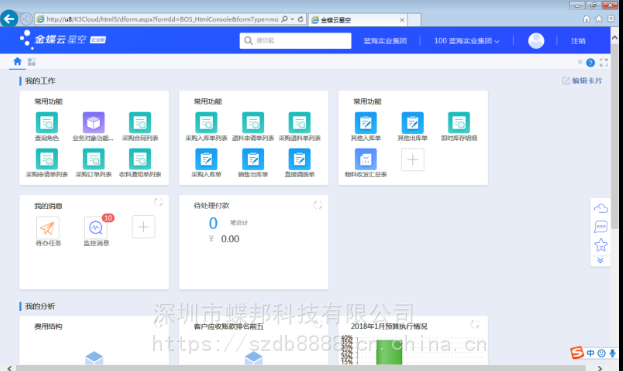The height and width of the screenshot is (371, 623).
Task: Close the 金蝶云星空 browser tab
Action: (402, 19)
